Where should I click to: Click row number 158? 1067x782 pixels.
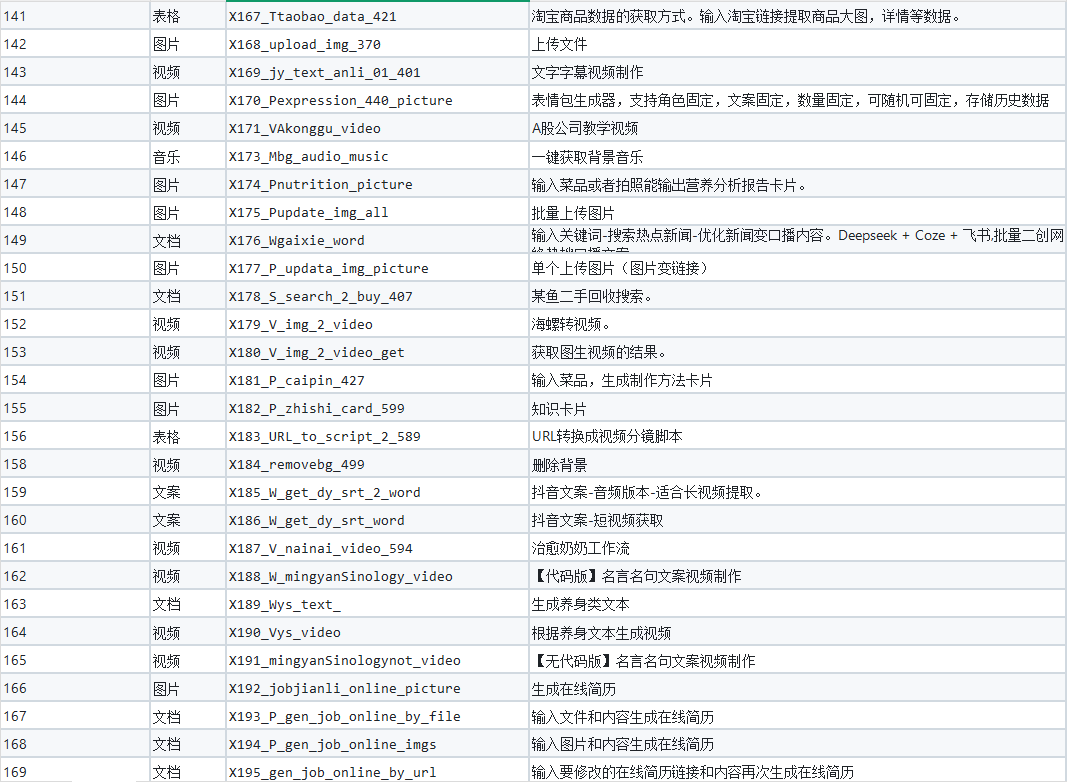click(x=75, y=464)
